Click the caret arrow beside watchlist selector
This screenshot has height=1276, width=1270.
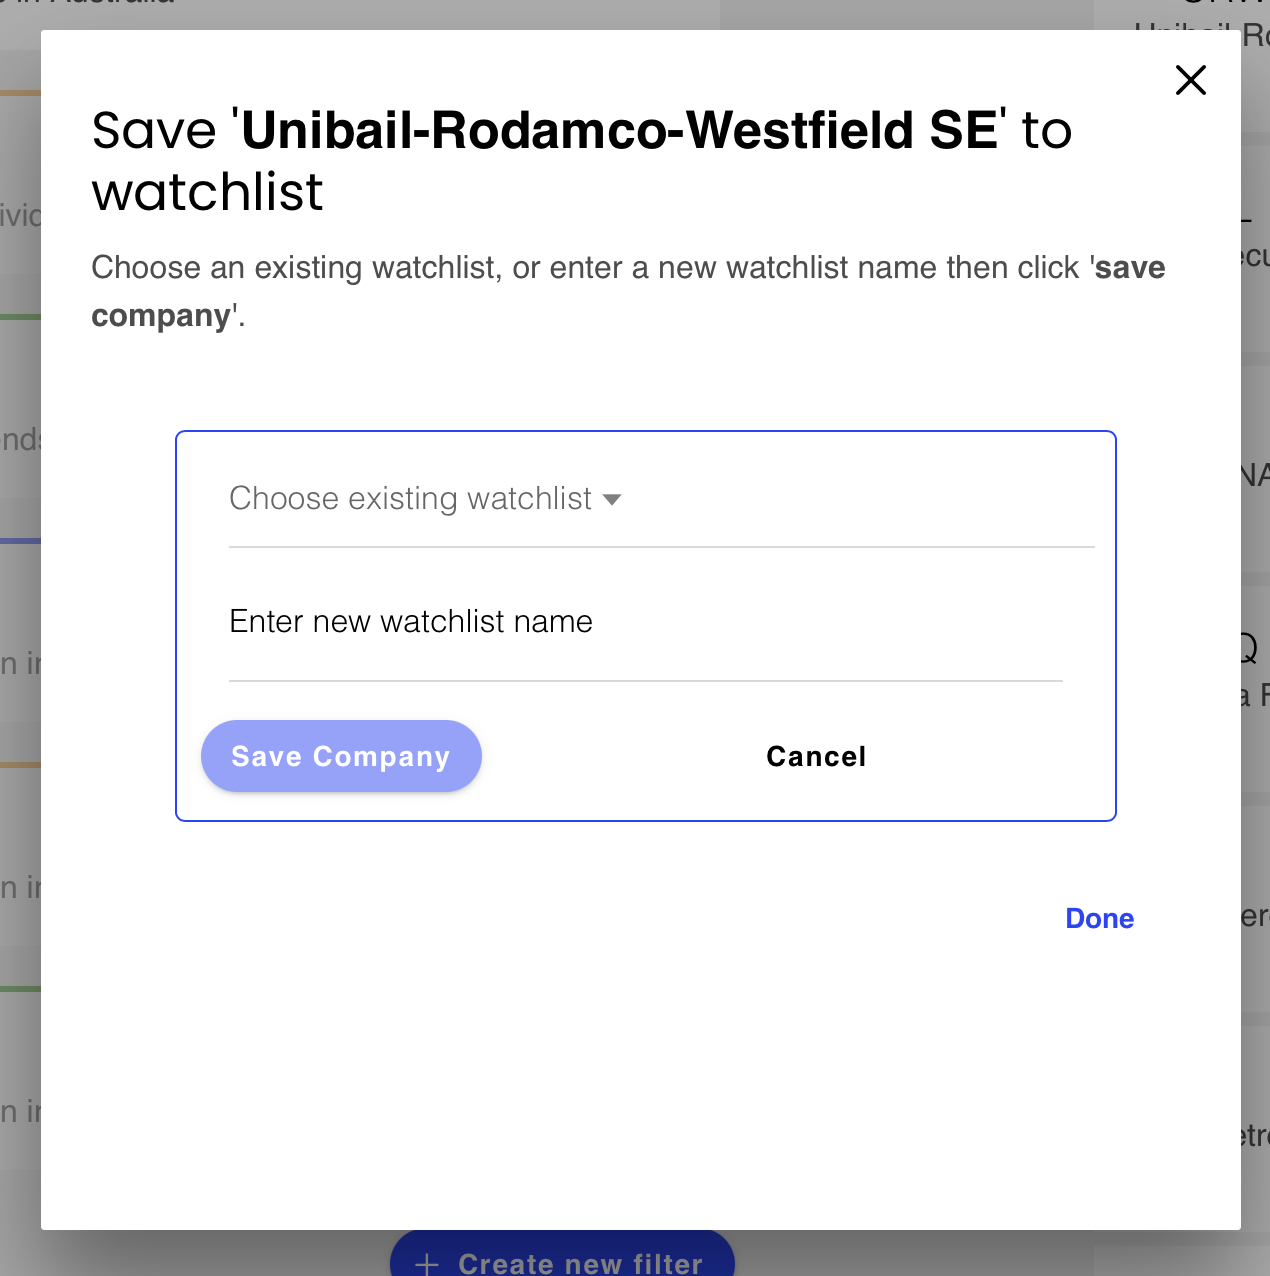click(x=612, y=500)
